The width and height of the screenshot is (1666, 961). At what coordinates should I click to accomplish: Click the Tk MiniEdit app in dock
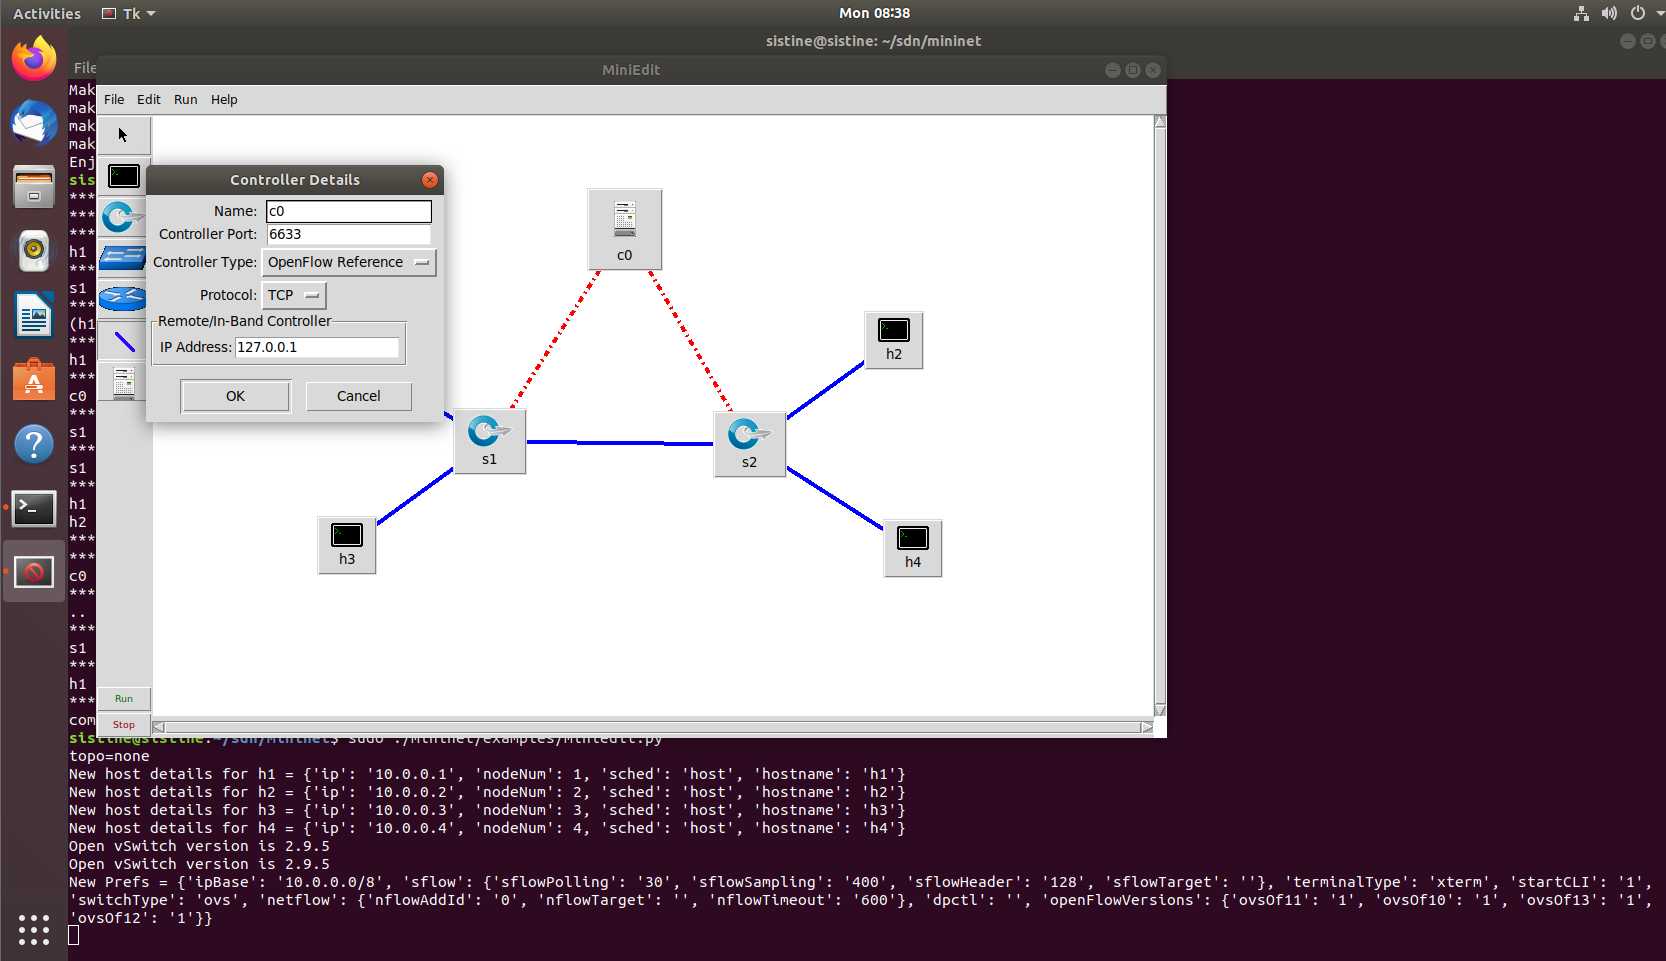click(34, 572)
